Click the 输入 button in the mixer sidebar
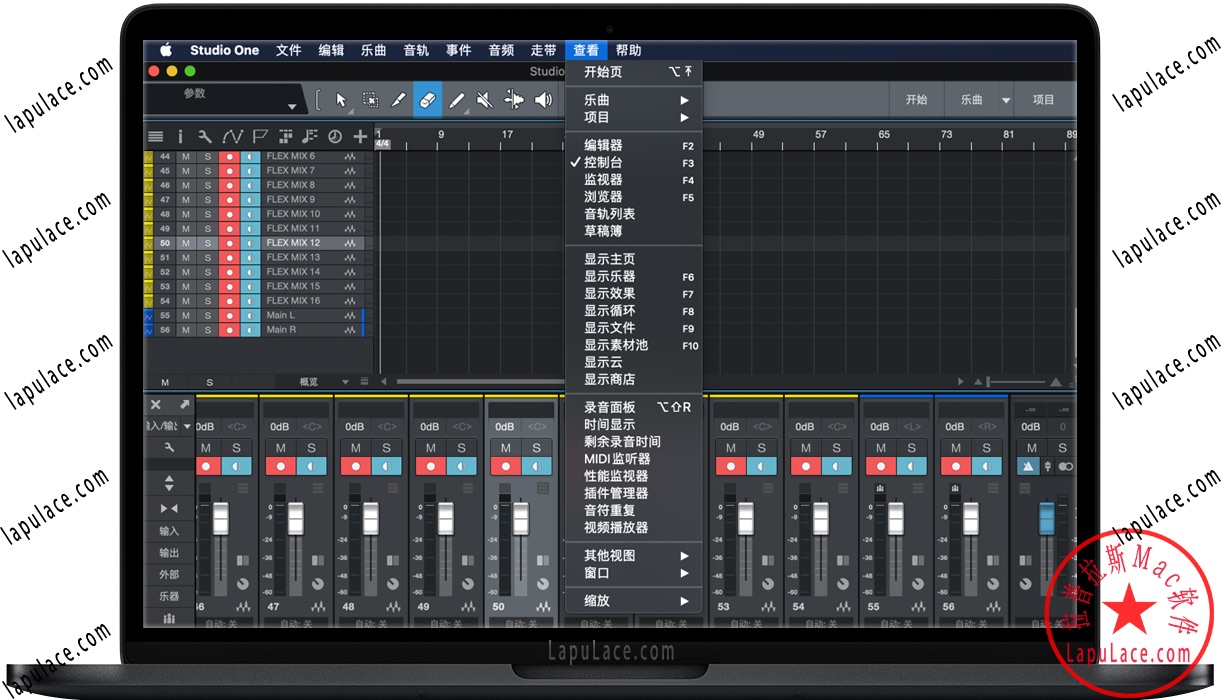The image size is (1221, 700). click(169, 531)
